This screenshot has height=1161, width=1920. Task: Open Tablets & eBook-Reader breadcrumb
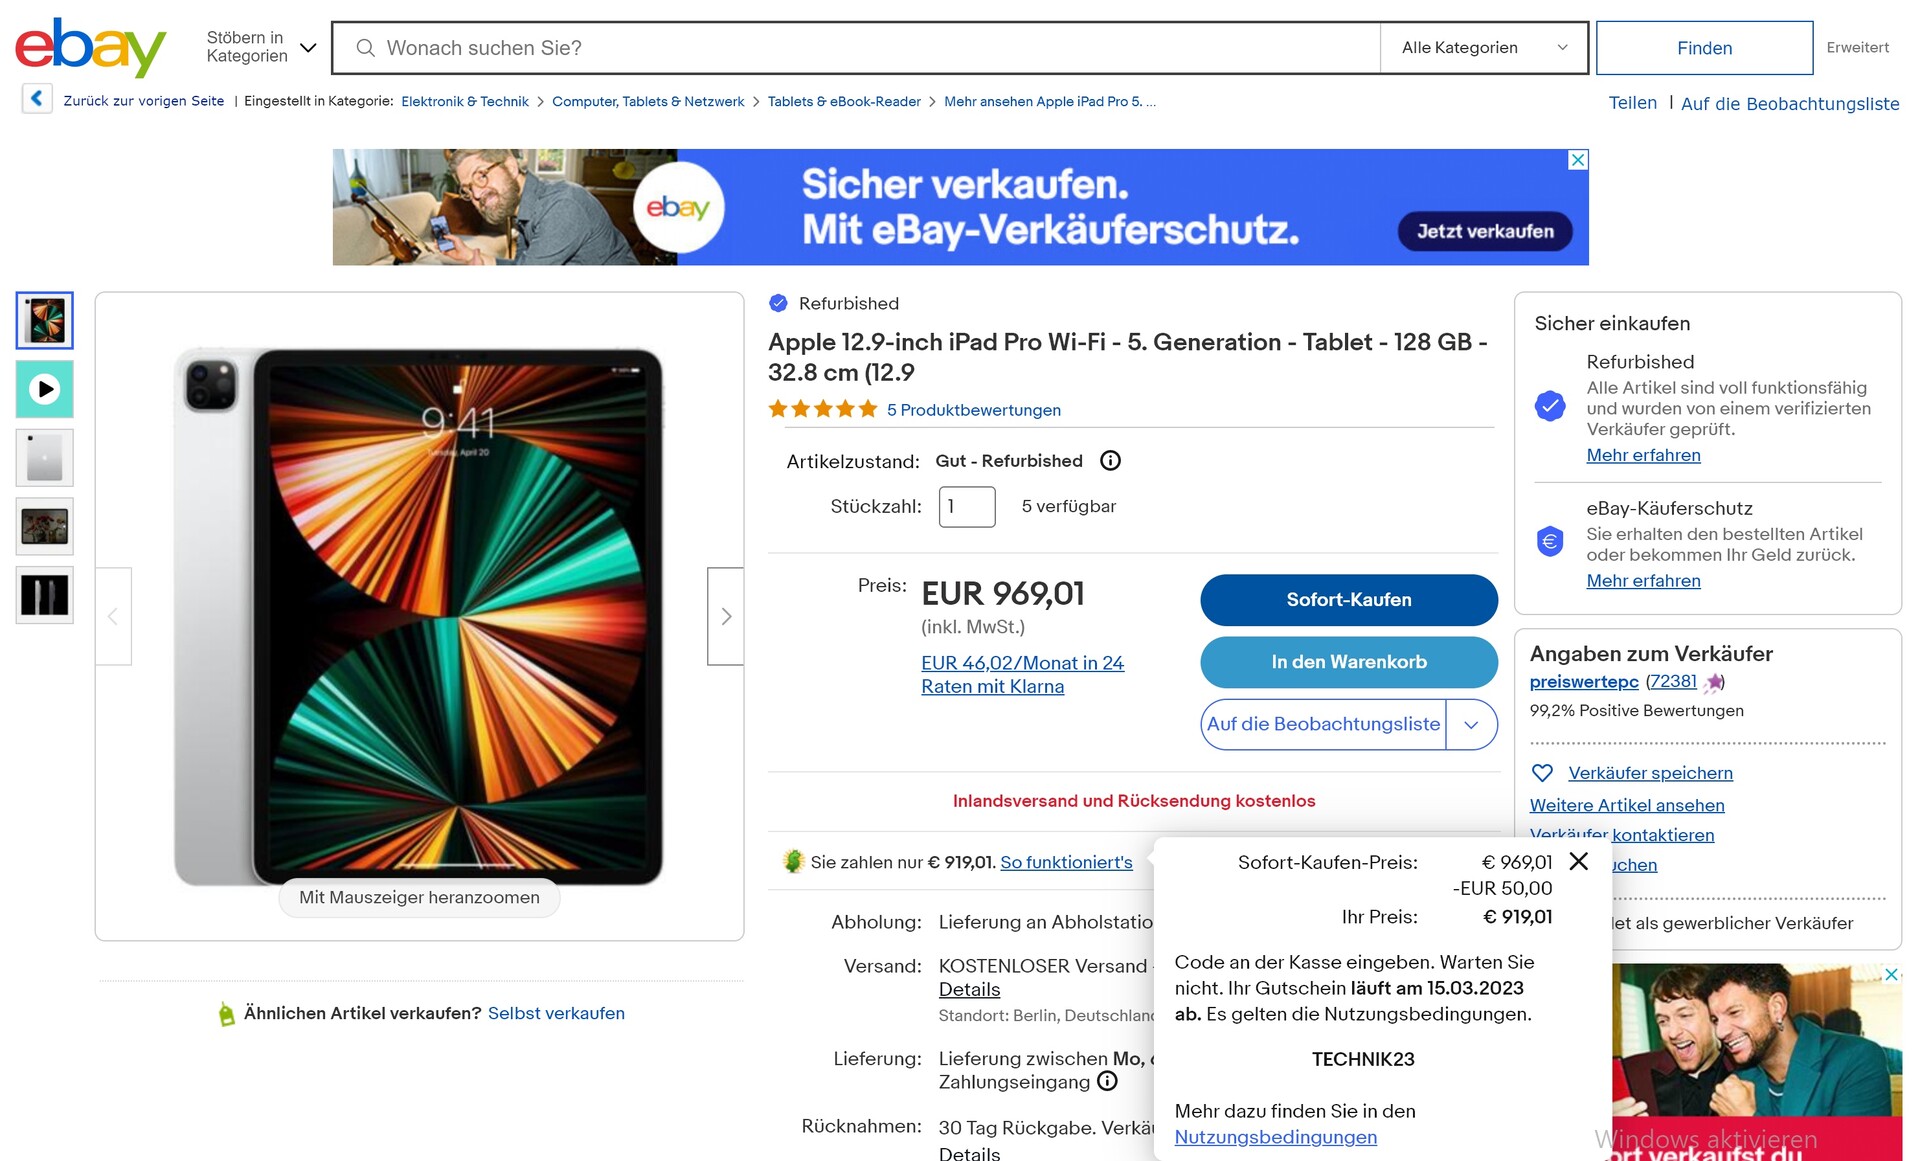click(x=844, y=101)
